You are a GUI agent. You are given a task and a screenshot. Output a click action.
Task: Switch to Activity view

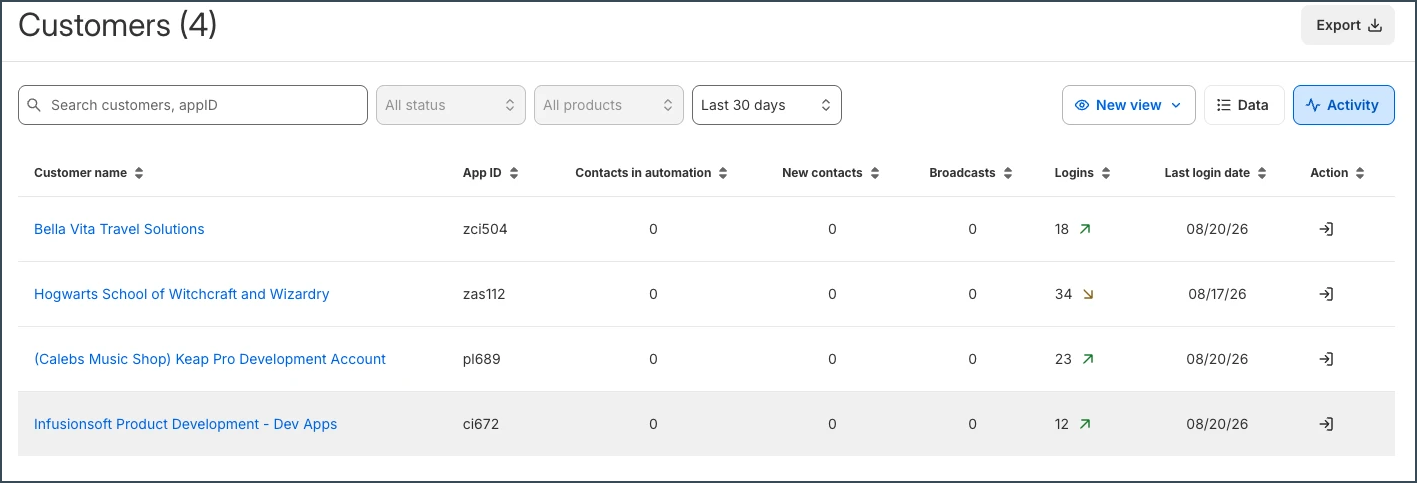point(1343,105)
